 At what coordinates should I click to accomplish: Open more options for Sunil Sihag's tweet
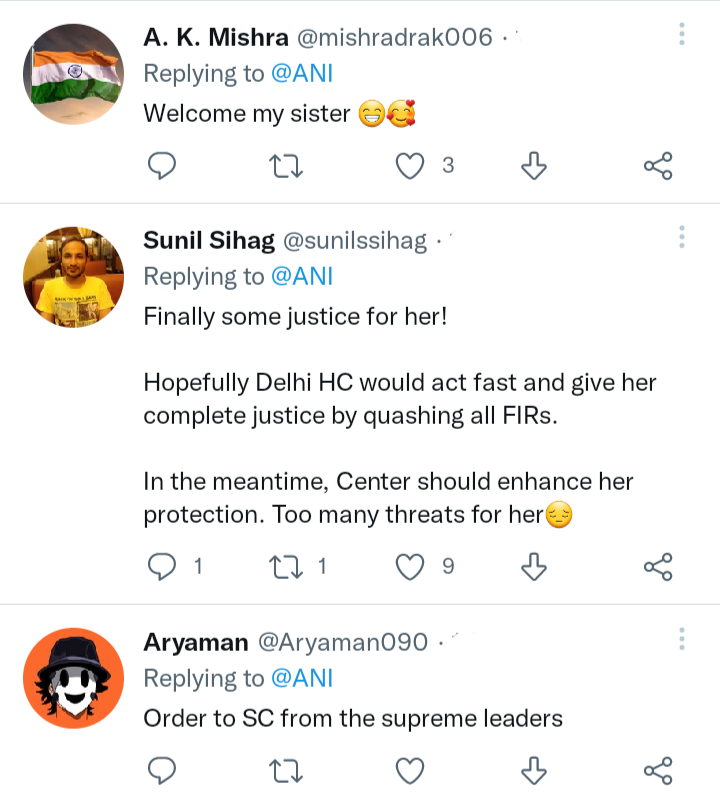(x=682, y=237)
